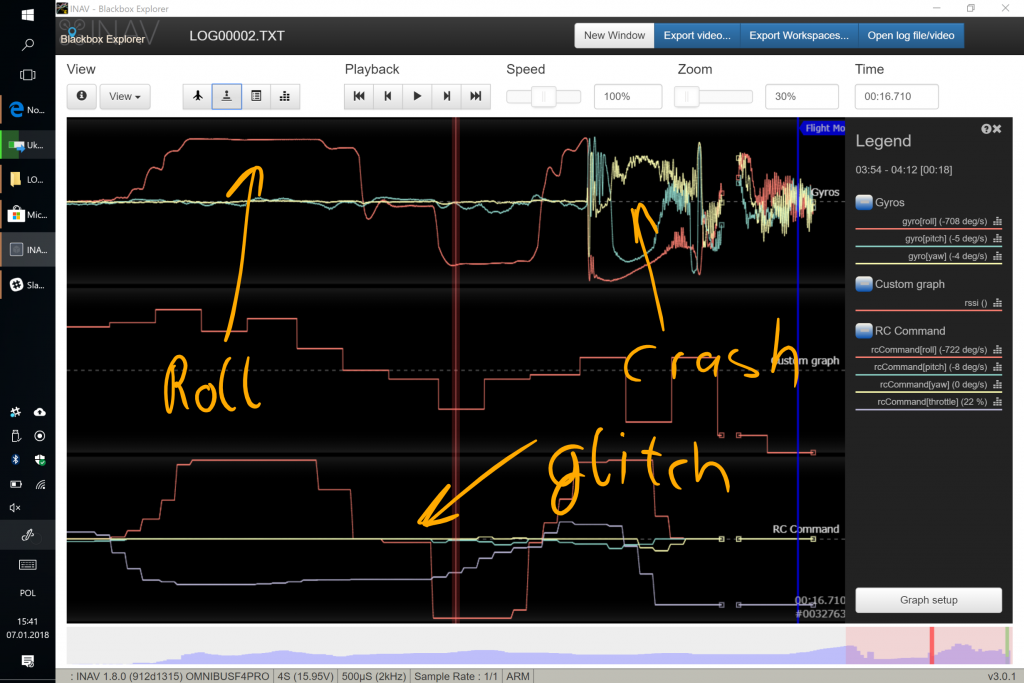Image resolution: width=1024 pixels, height=683 pixels.
Task: Click analyser icon next to rcCommand[throttle]
Action: (x=997, y=402)
